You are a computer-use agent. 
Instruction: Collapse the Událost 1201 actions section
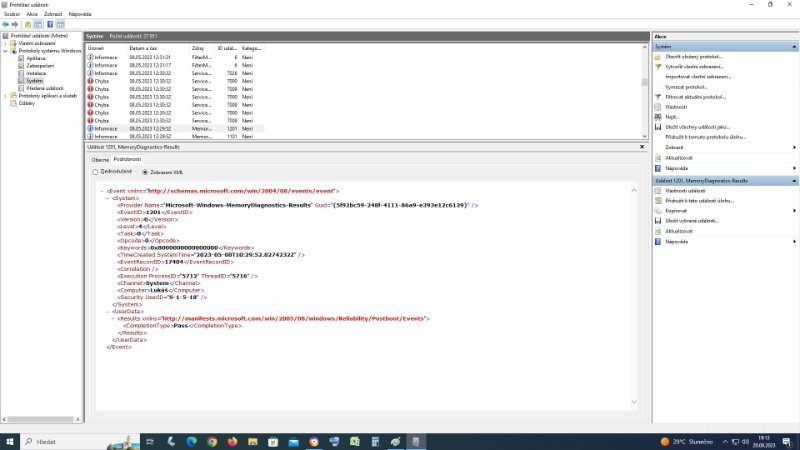[794, 181]
